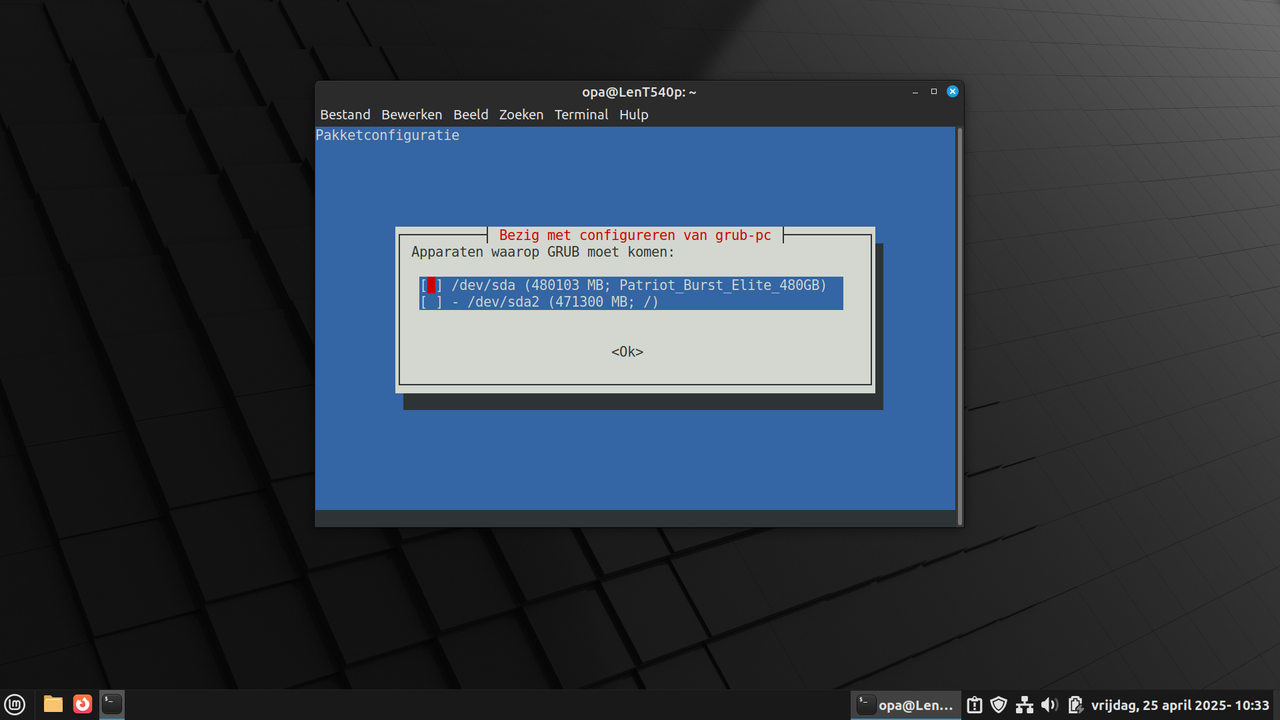This screenshot has width=1280, height=720.
Task: Open the Beeld menu
Action: [x=471, y=115]
